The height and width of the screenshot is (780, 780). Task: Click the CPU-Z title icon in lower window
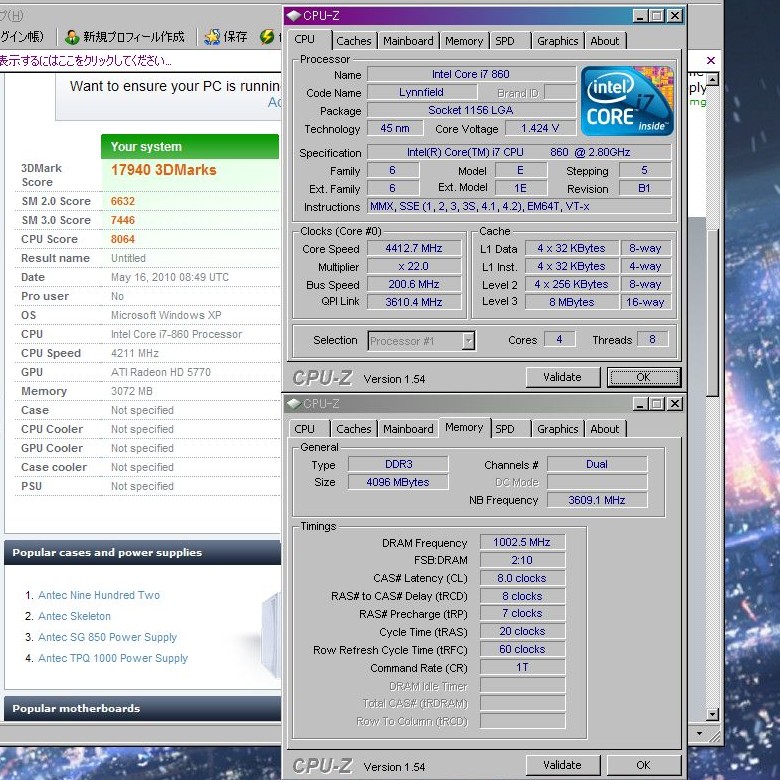[x=294, y=403]
